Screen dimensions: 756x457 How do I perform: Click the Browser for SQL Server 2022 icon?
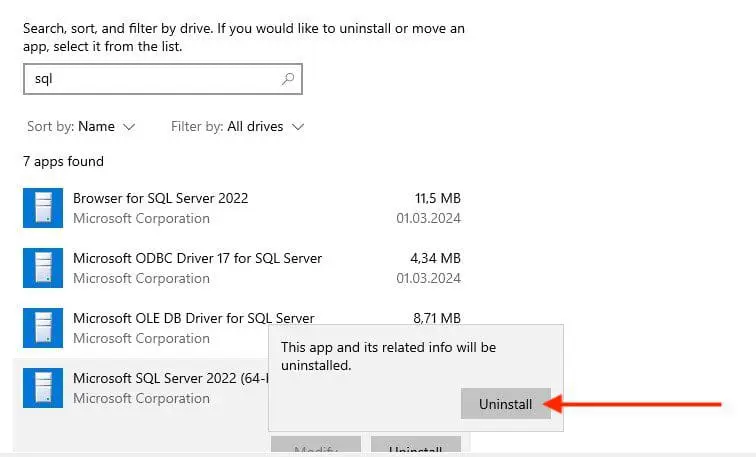coord(43,208)
